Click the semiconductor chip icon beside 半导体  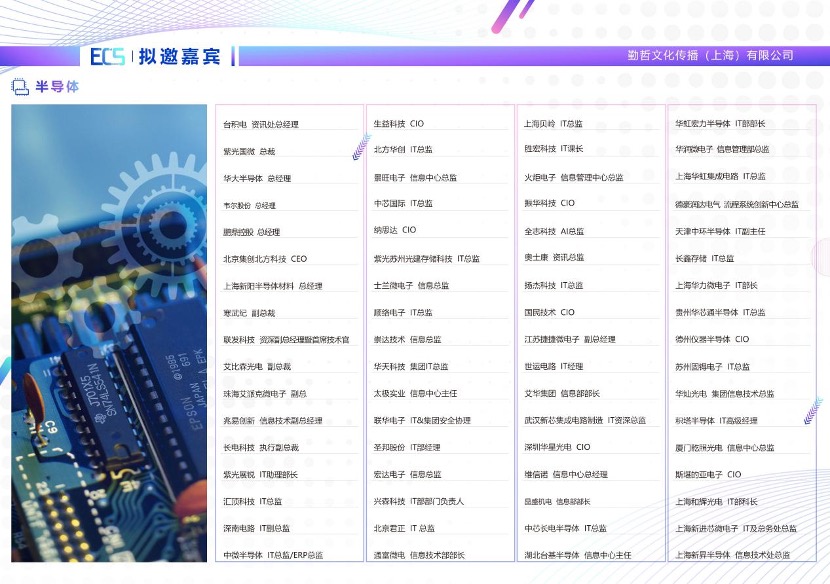pyautogui.click(x=20, y=87)
